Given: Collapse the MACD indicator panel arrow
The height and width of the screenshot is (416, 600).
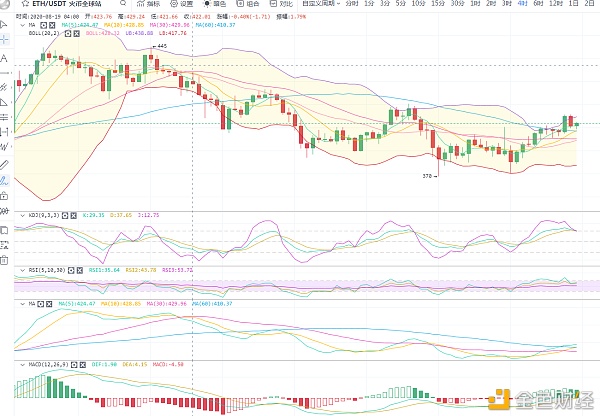Looking at the screenshot, I should pos(23,365).
